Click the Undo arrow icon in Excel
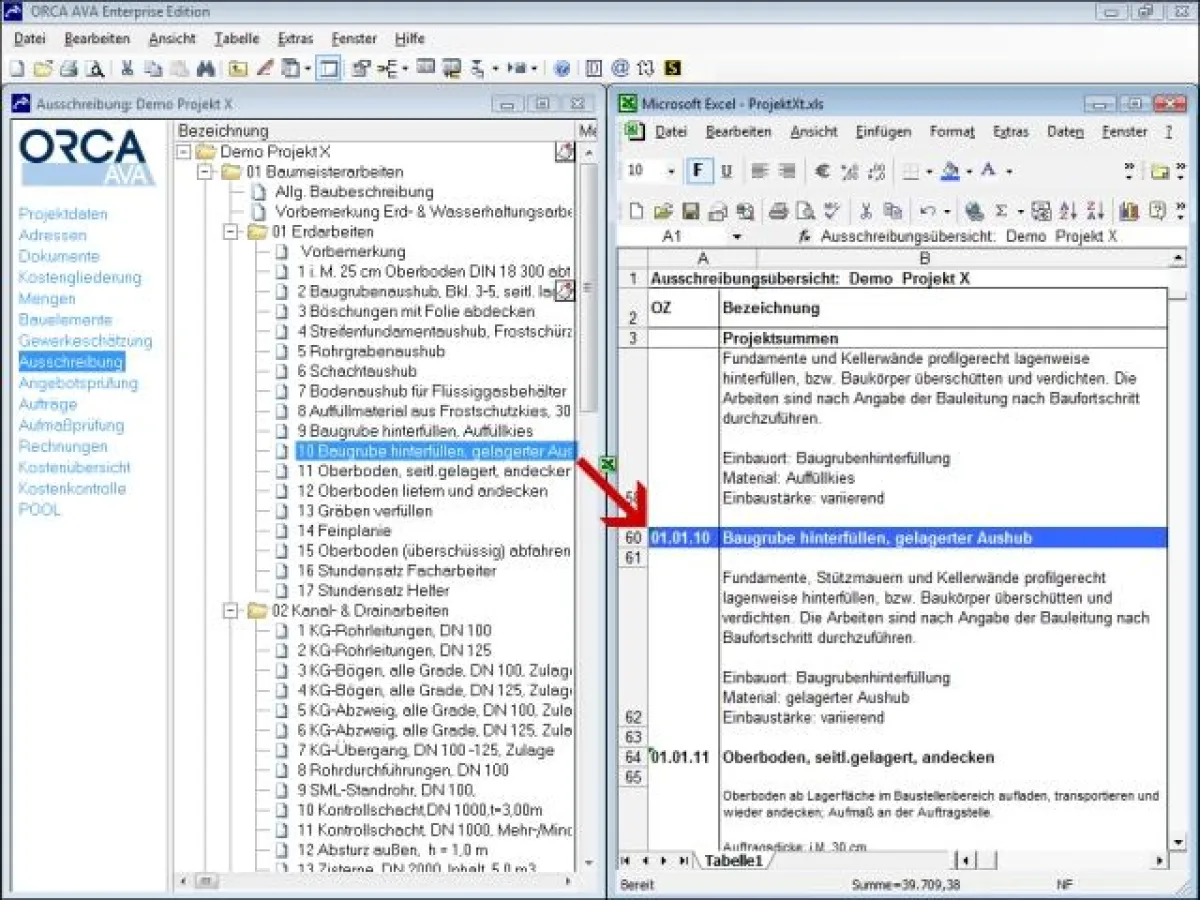 930,210
